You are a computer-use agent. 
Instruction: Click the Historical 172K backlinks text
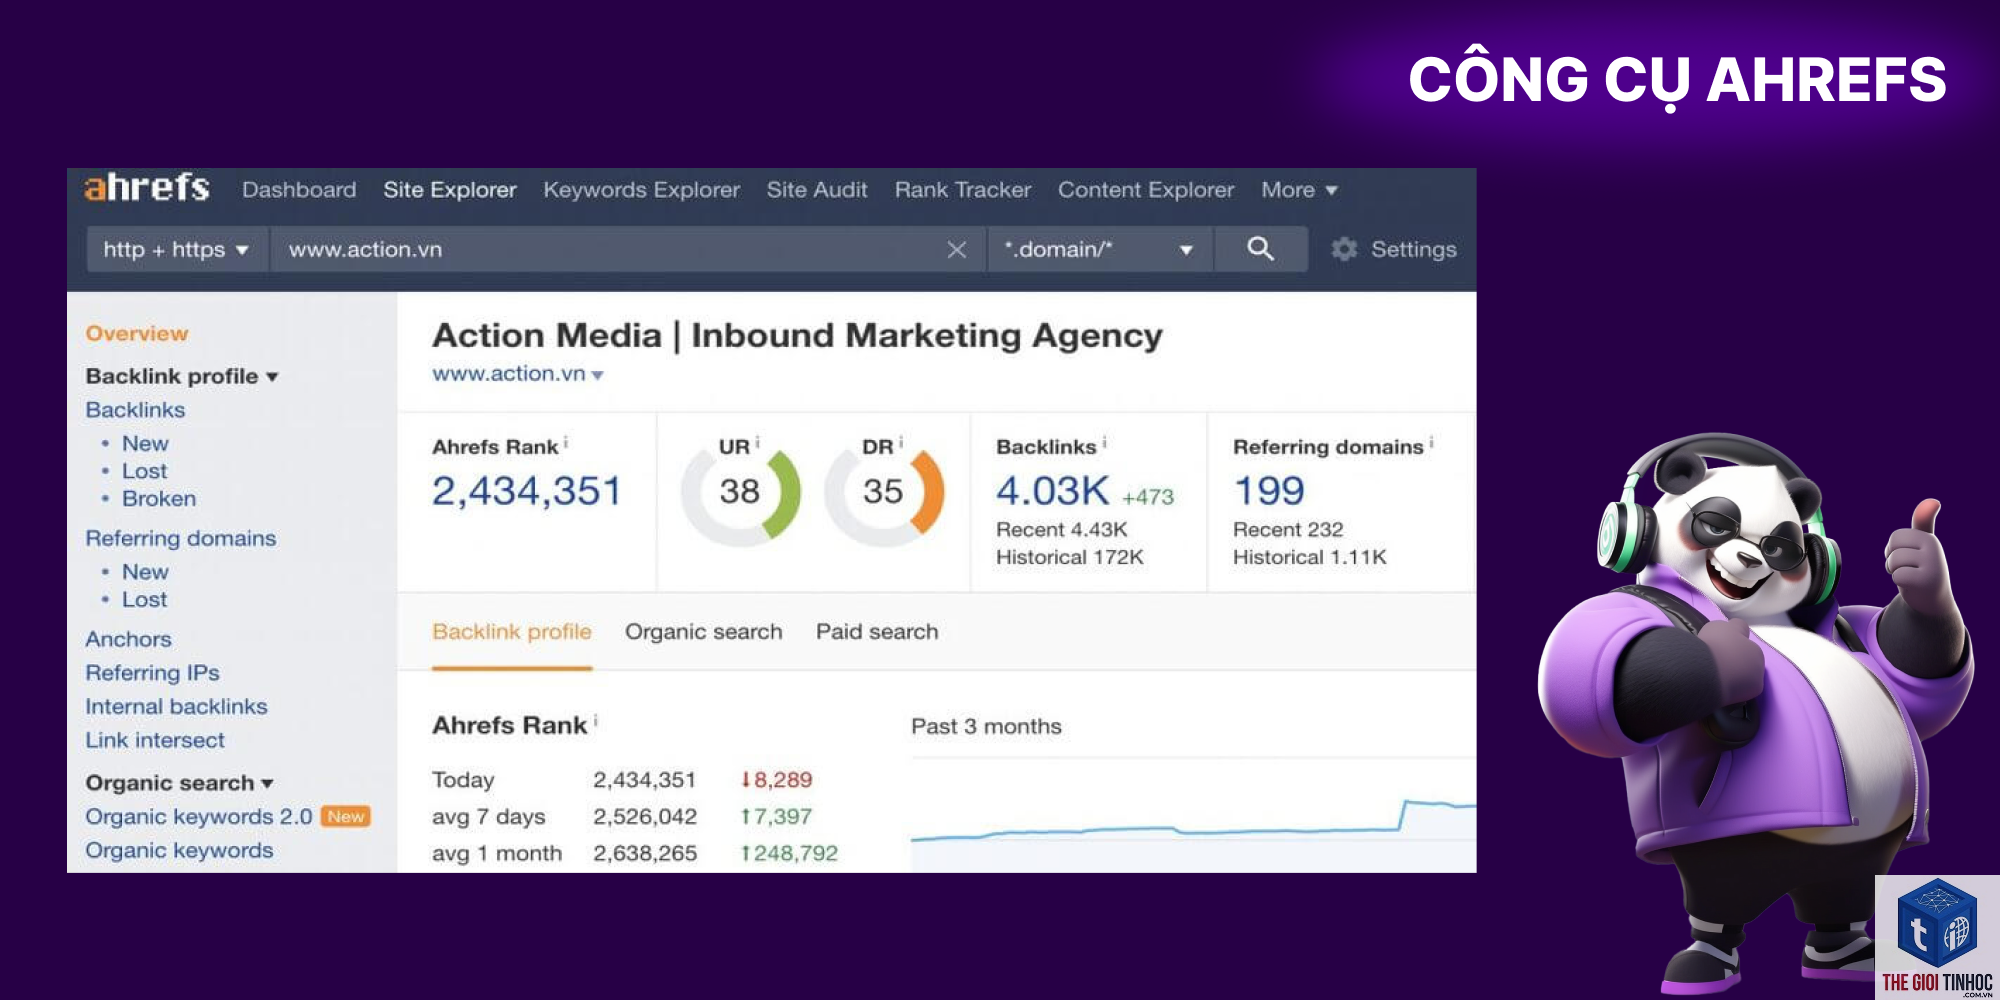tap(1070, 558)
